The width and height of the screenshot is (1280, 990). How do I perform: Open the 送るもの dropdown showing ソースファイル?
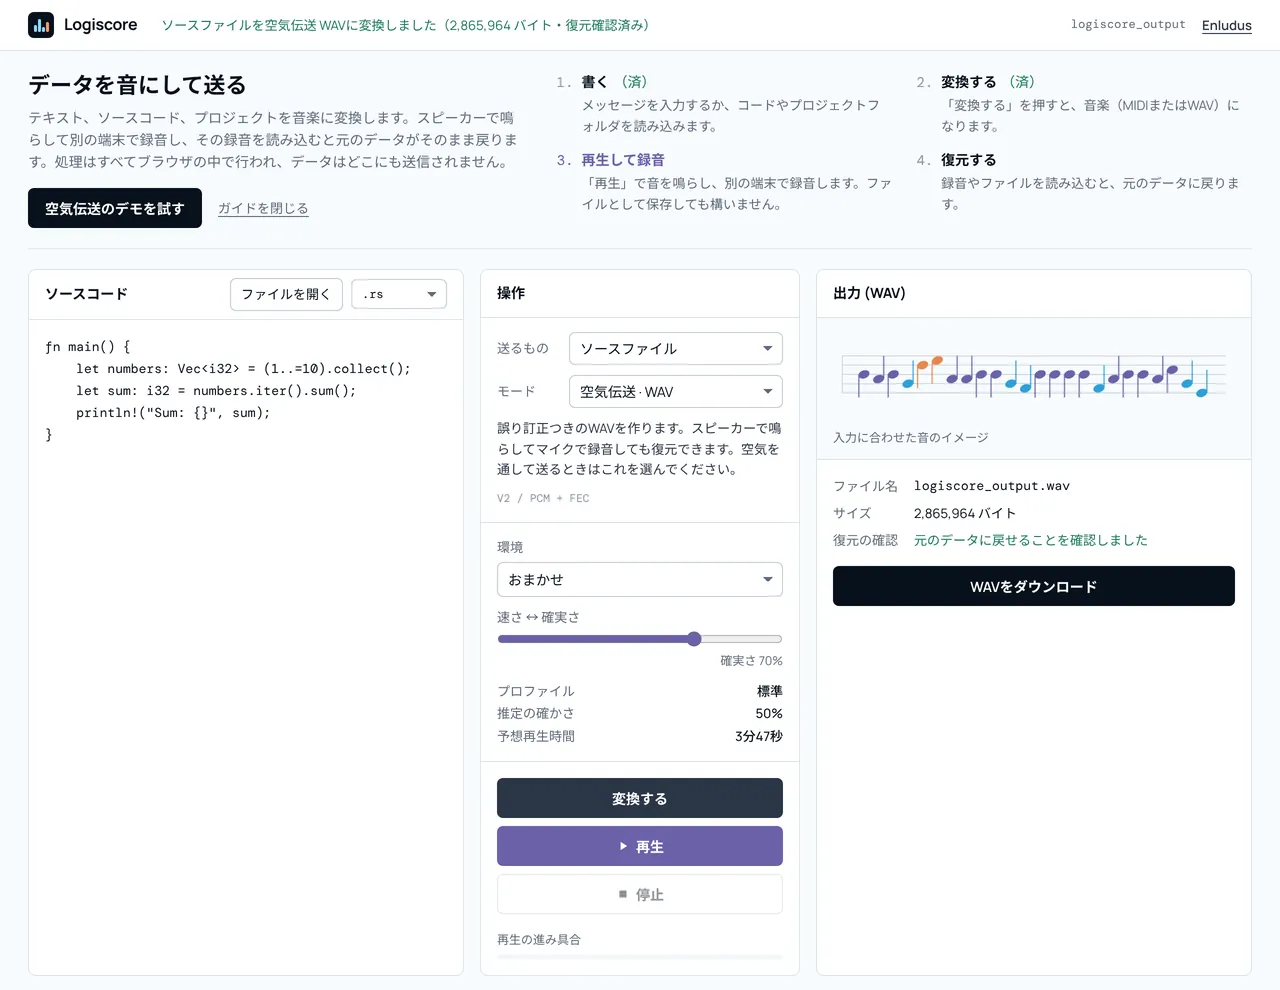click(676, 349)
